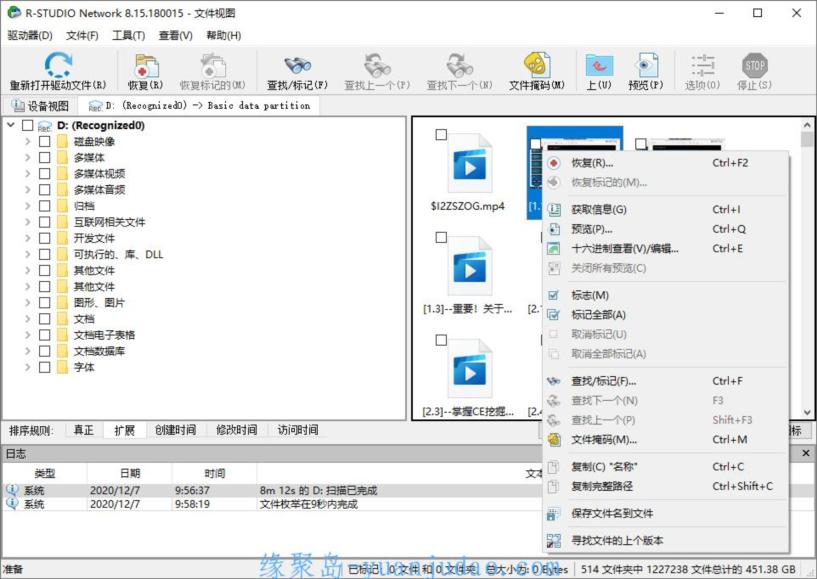This screenshot has width=817, height=579.
Task: Sort files by 真正 rule
Action: click(x=83, y=430)
